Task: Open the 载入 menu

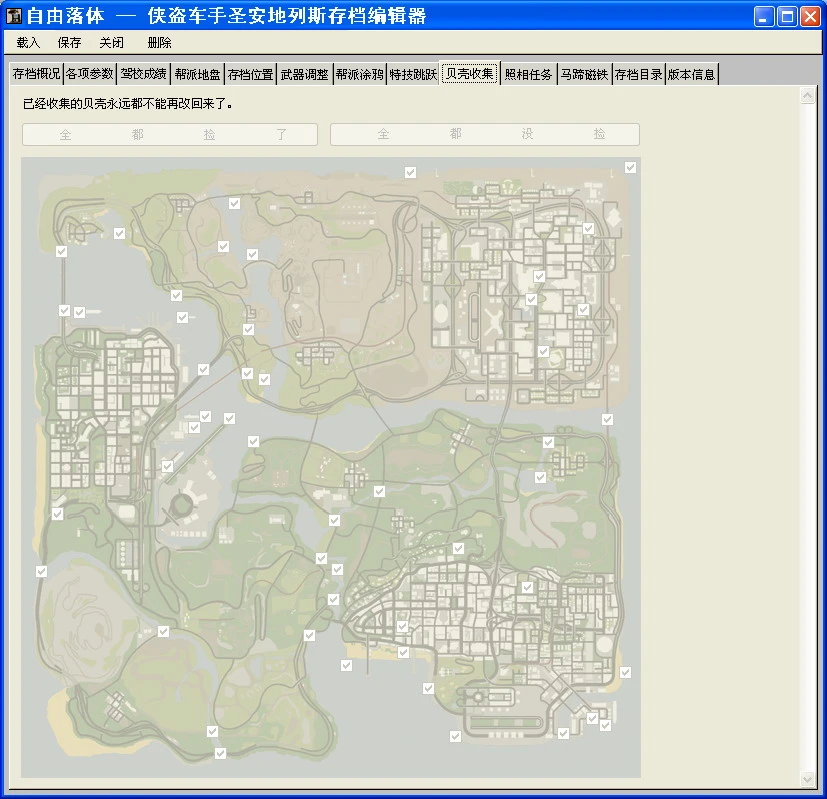Action: (28, 43)
